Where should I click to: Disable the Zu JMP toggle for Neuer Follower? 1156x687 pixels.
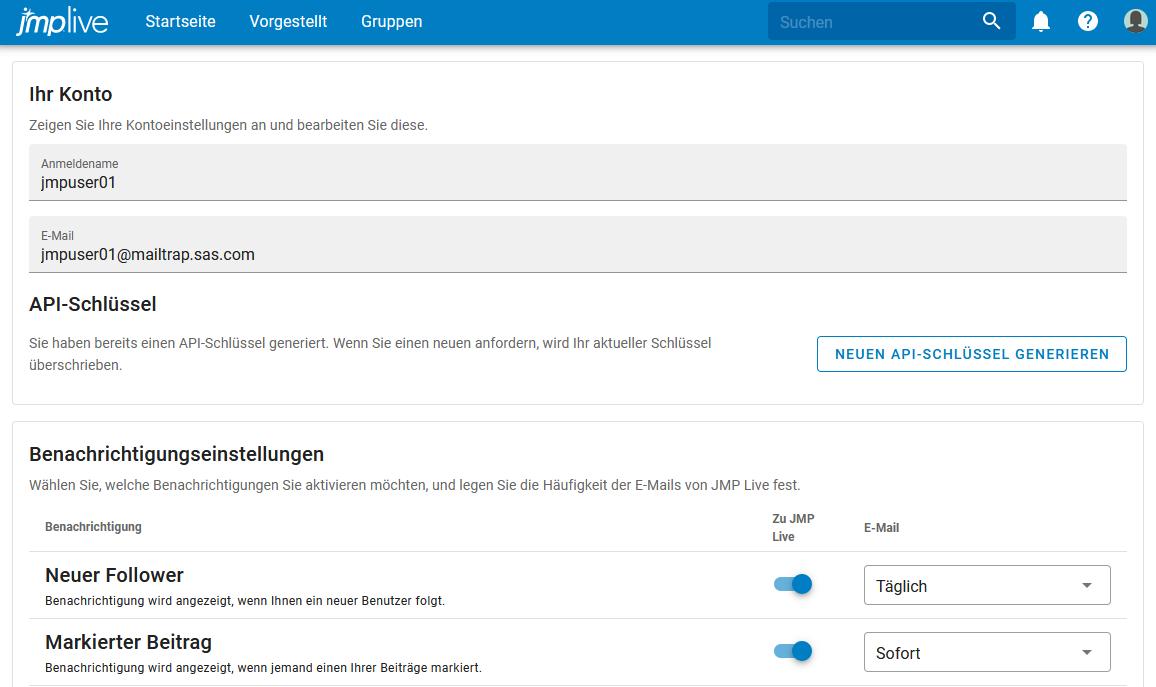pos(792,584)
